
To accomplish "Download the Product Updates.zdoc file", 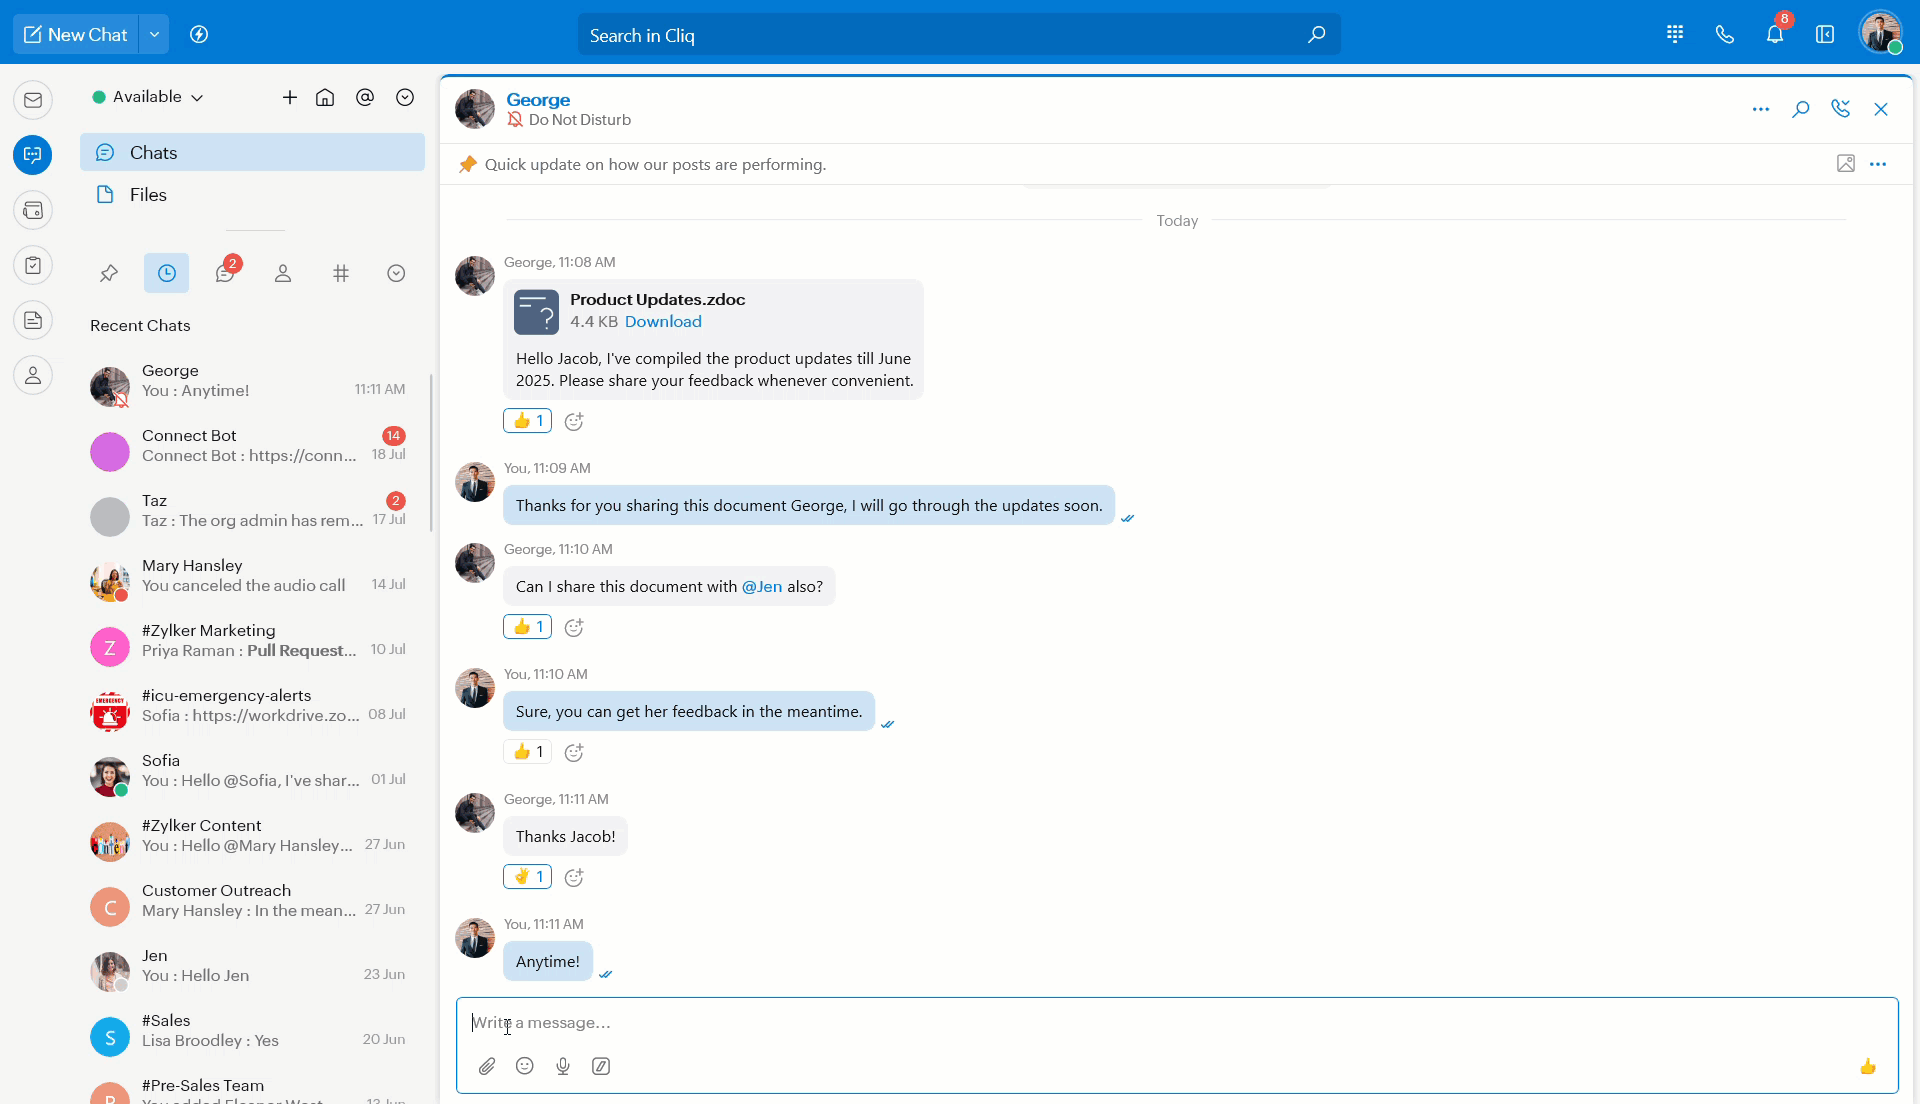I will [663, 321].
